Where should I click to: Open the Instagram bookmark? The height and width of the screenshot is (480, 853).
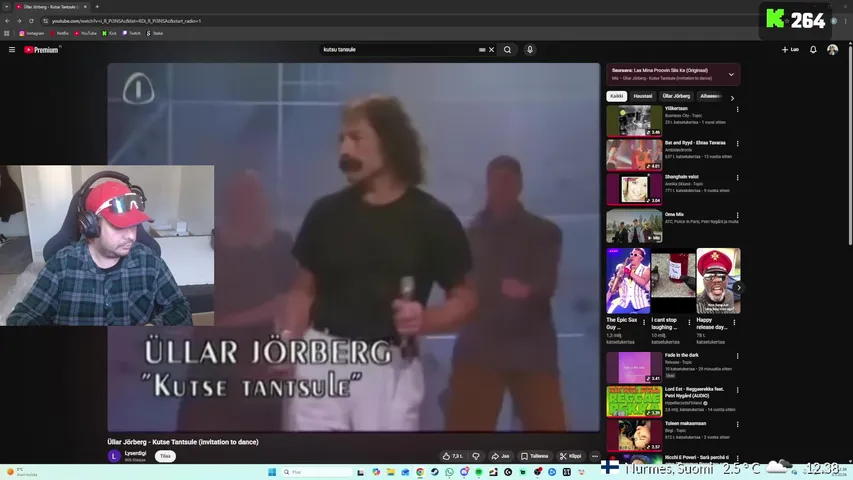pos(32,33)
